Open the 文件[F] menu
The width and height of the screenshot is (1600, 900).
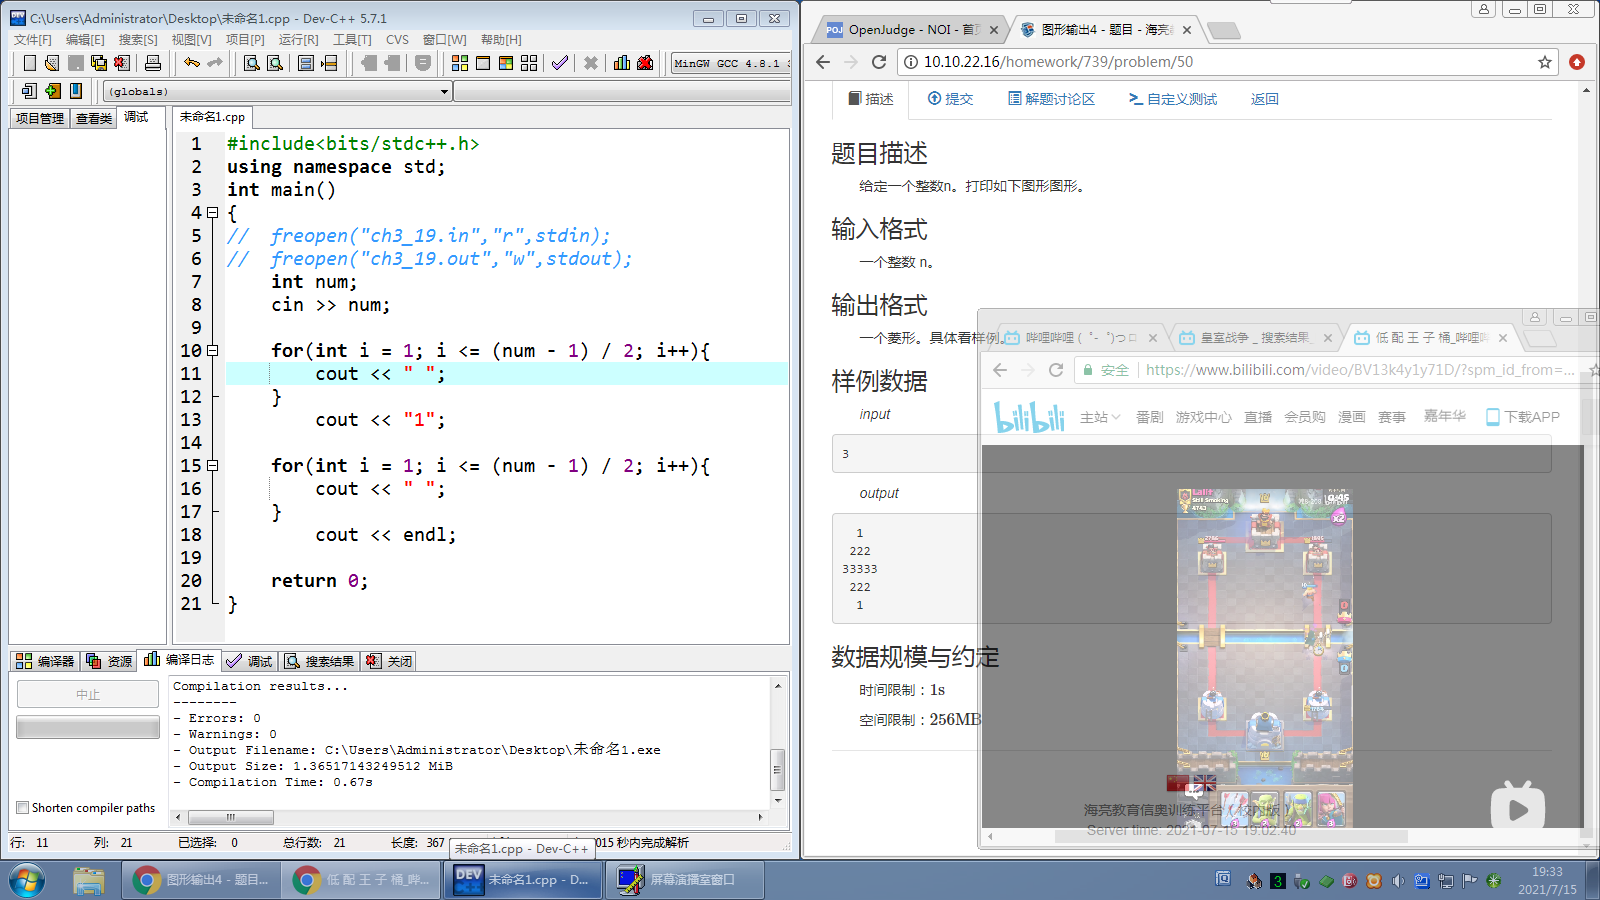click(32, 40)
